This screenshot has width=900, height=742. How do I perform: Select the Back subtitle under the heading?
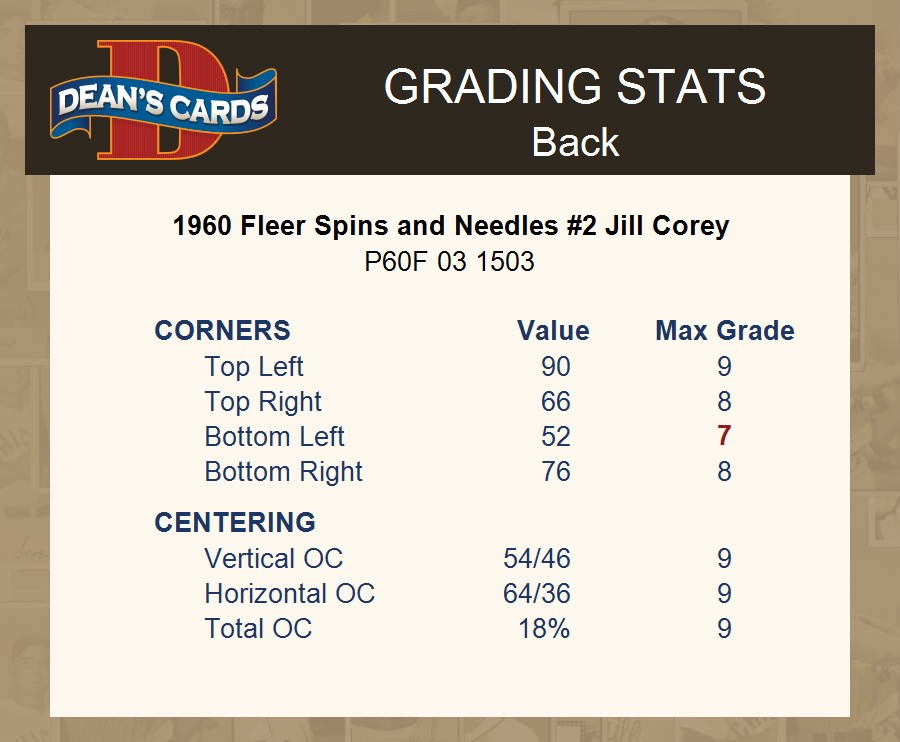coord(575,142)
